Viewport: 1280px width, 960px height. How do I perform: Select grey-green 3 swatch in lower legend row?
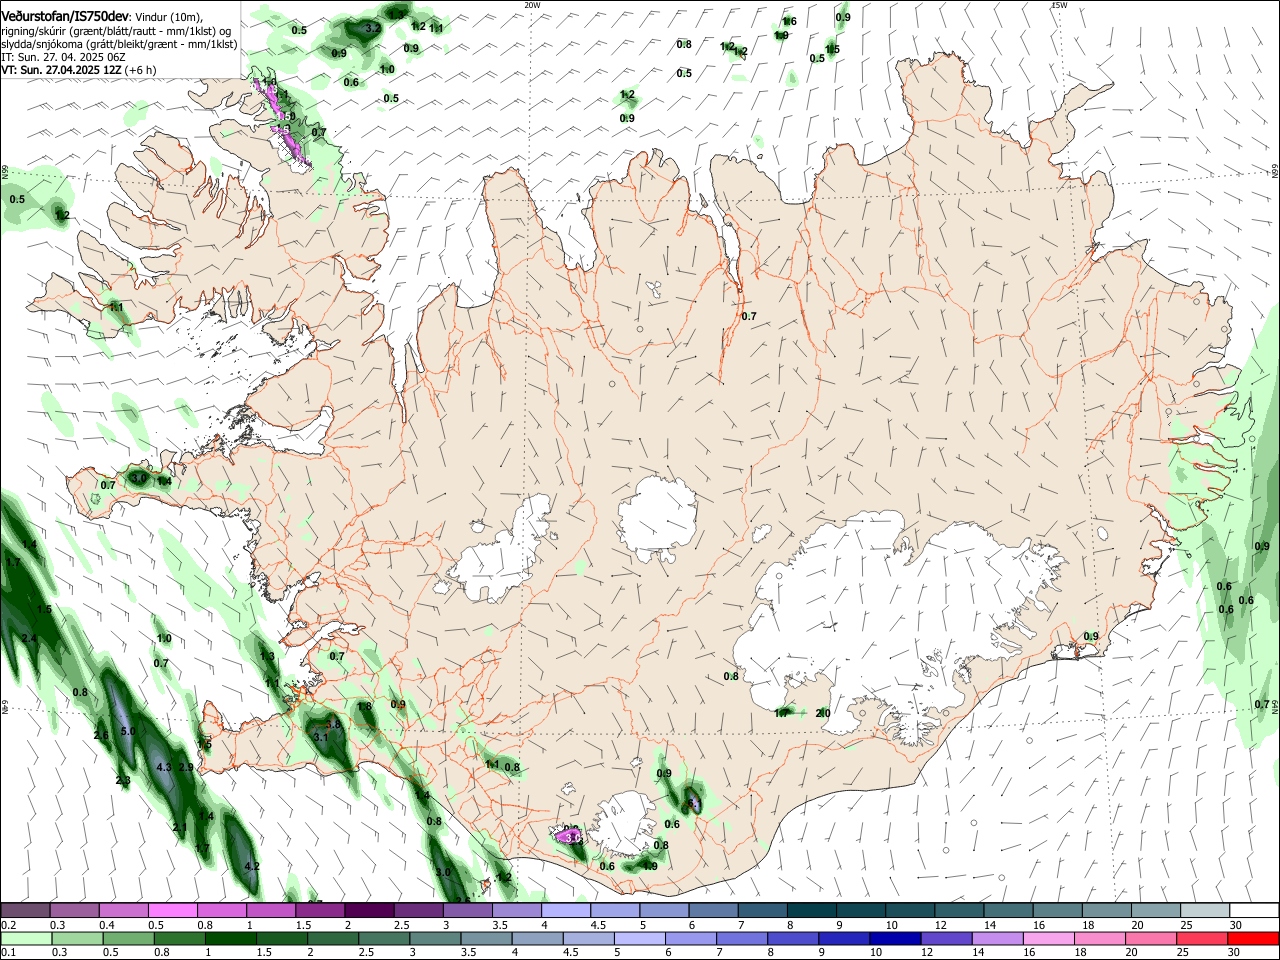click(x=433, y=938)
